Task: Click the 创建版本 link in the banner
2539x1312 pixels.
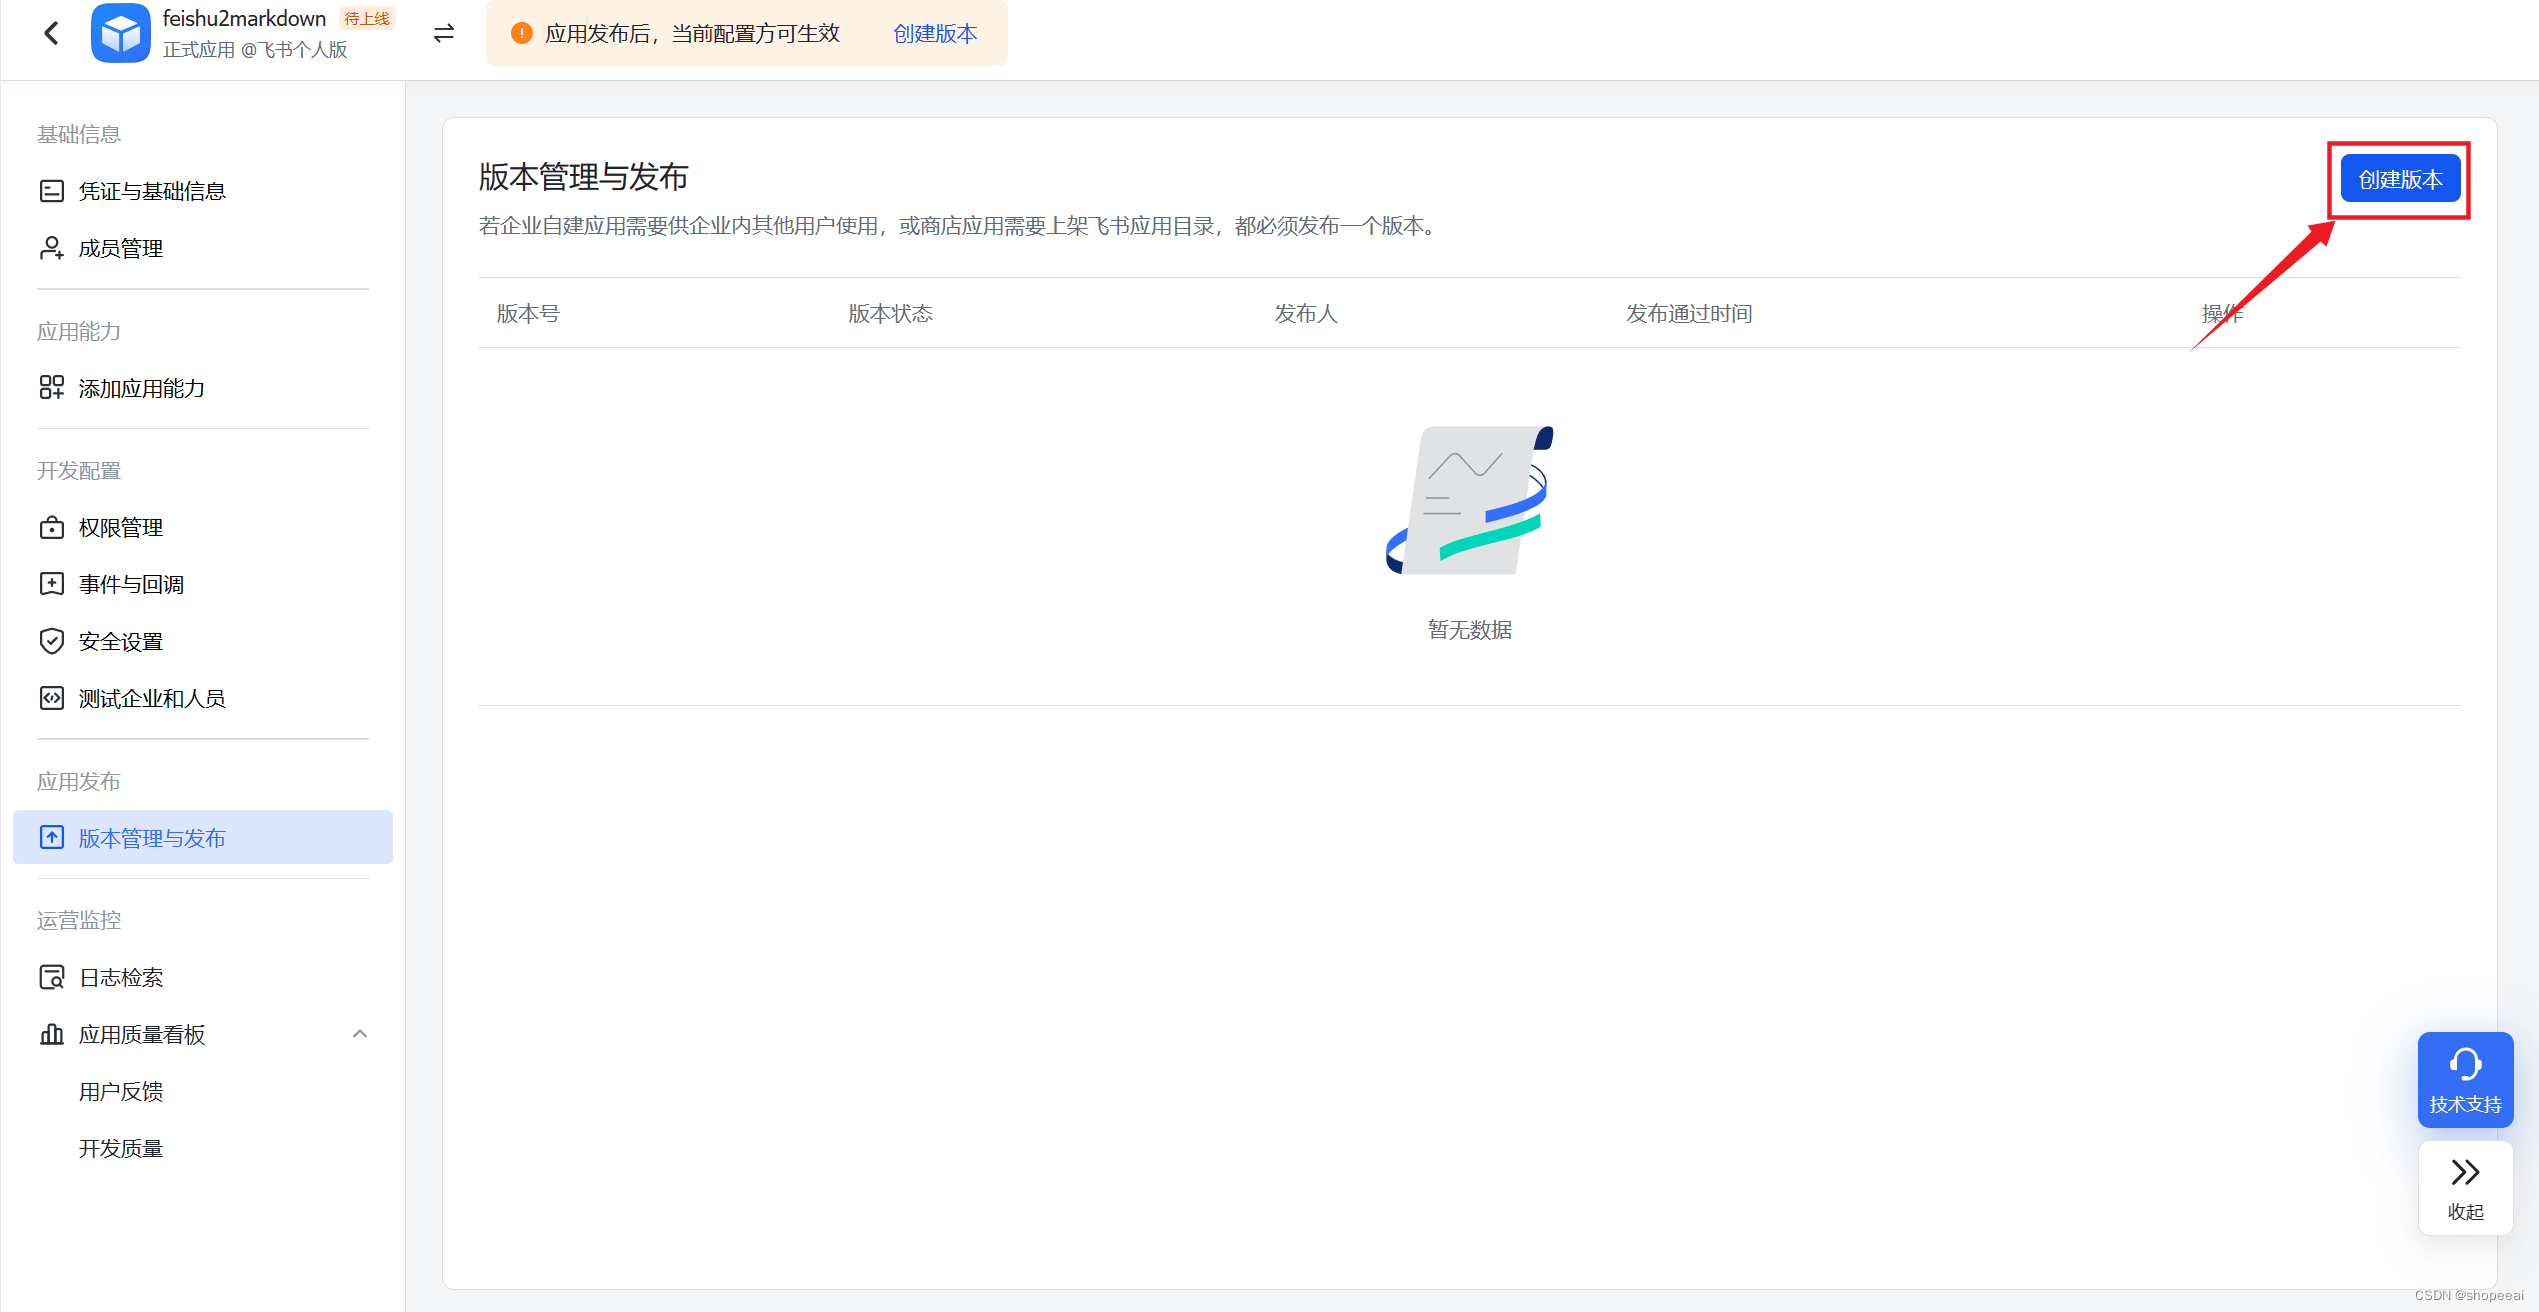Action: tap(934, 33)
